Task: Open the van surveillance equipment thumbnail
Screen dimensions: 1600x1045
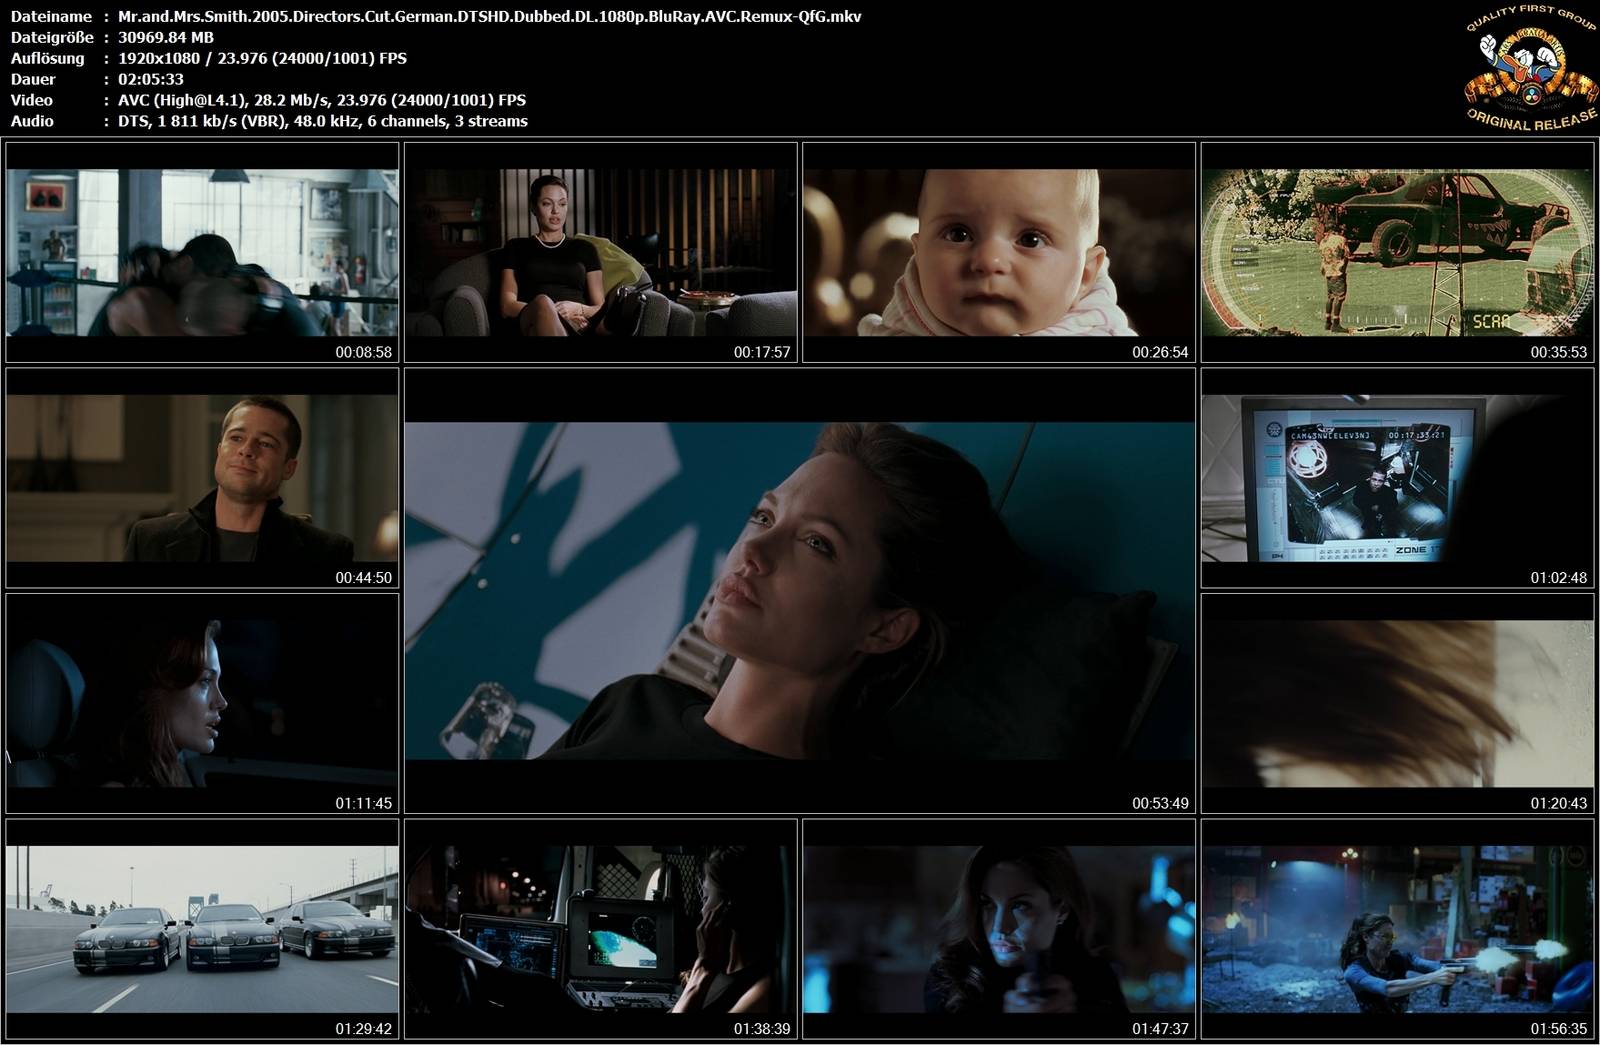Action: pos(600,929)
